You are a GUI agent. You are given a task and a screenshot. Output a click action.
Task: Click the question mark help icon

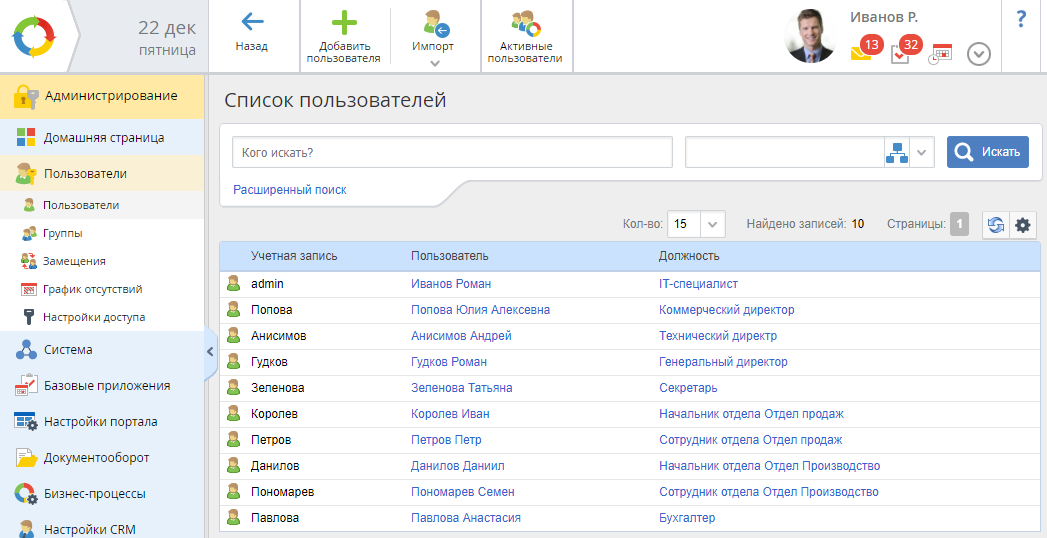1021,19
